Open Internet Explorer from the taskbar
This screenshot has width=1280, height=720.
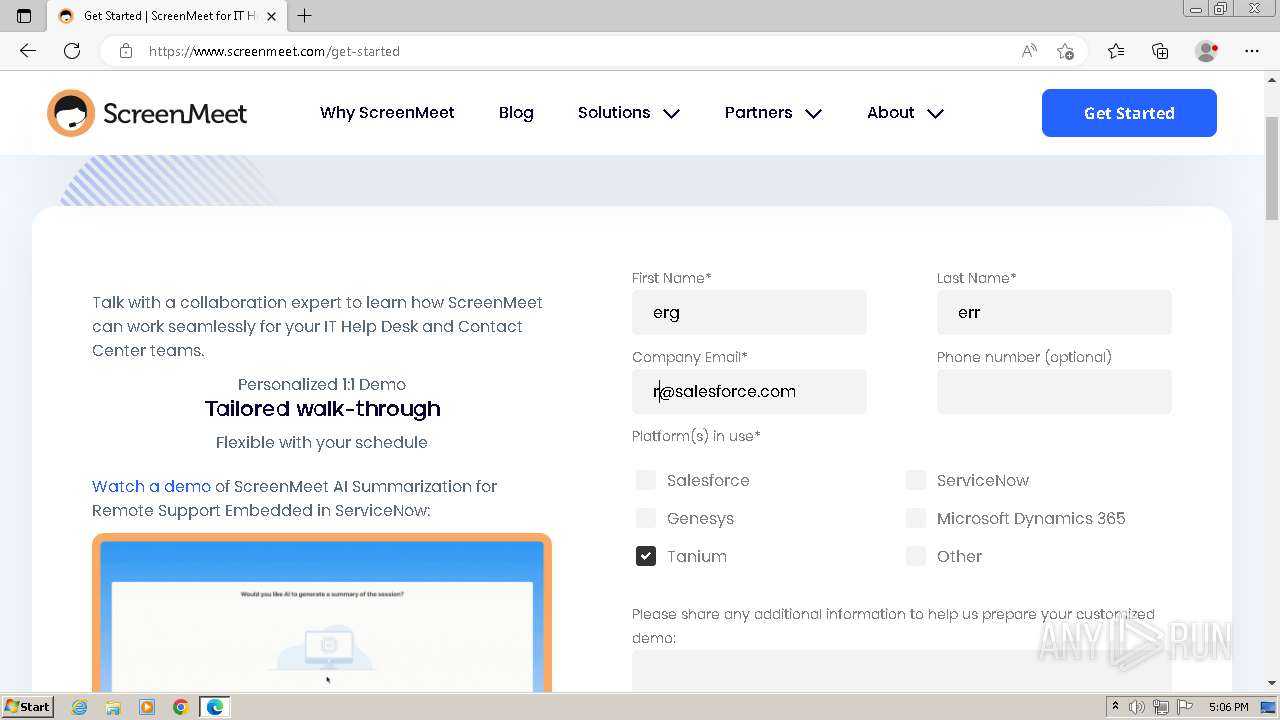pos(80,707)
